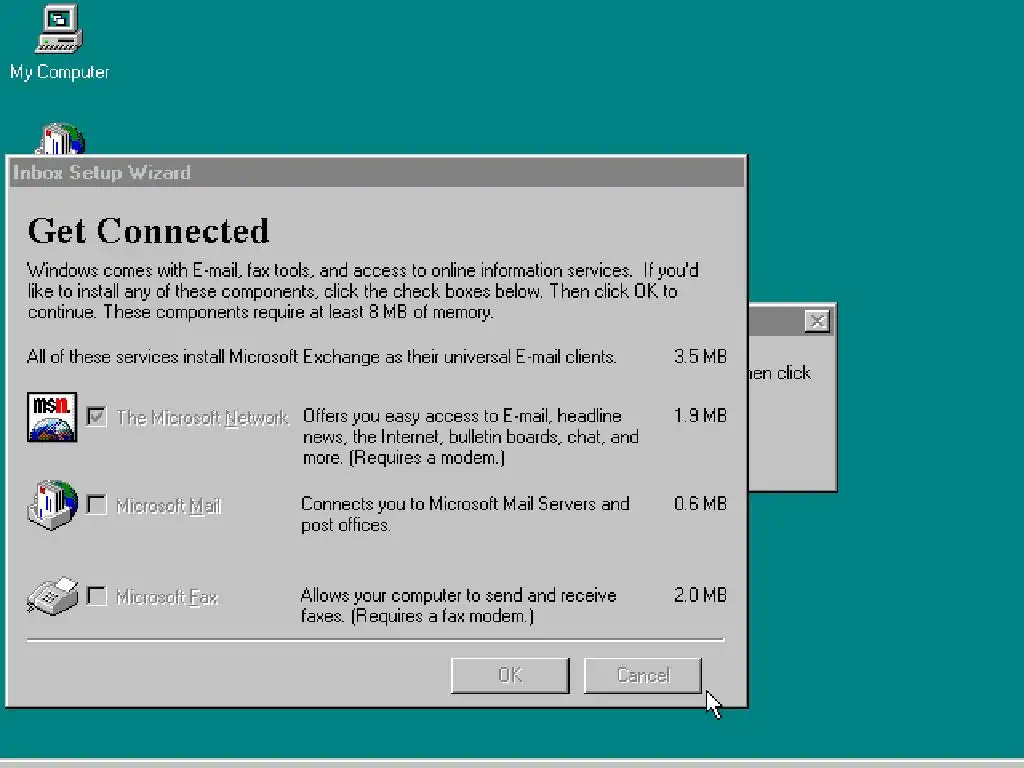Click the MSN logo icon

[52, 417]
